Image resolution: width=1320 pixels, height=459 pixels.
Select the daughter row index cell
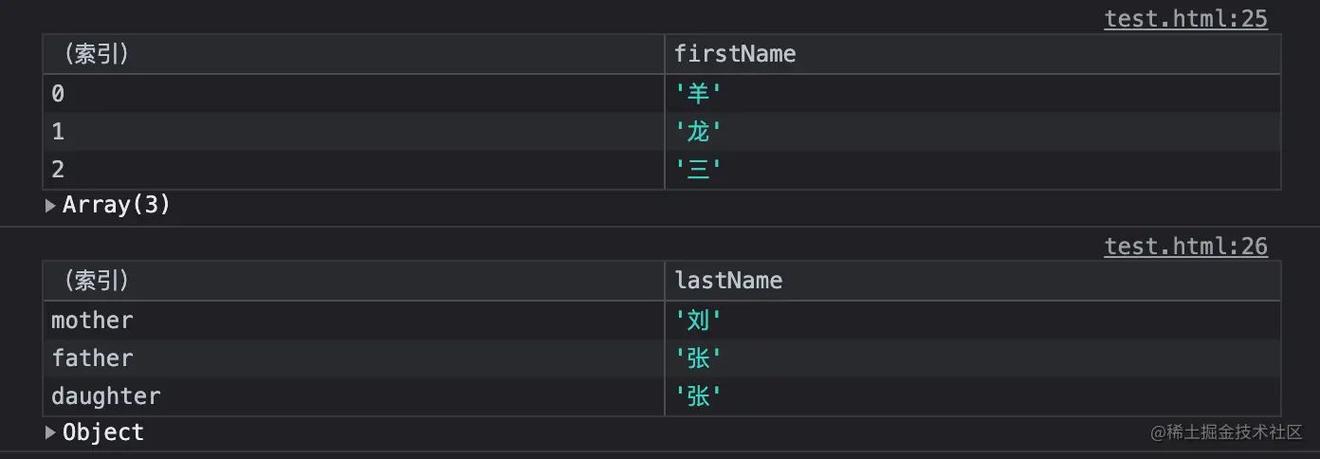pyautogui.click(x=105, y=397)
